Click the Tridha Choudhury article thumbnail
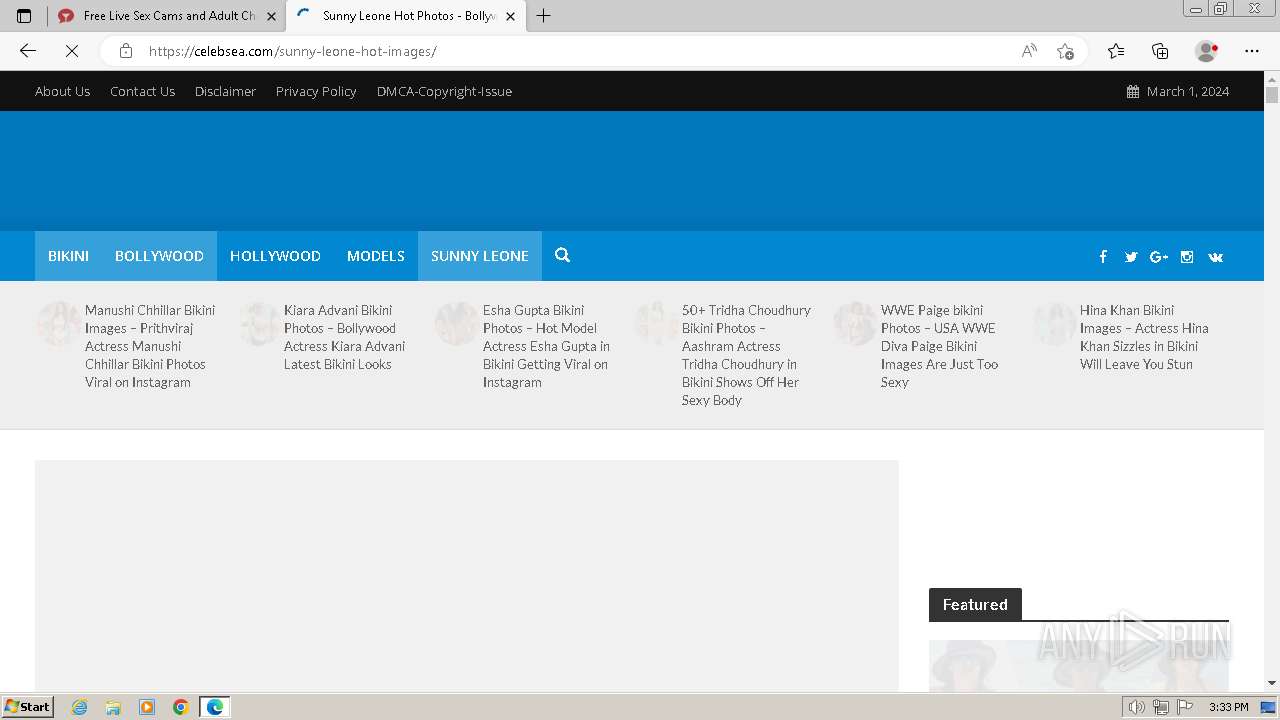Viewport: 1280px width, 720px height. click(x=655, y=325)
